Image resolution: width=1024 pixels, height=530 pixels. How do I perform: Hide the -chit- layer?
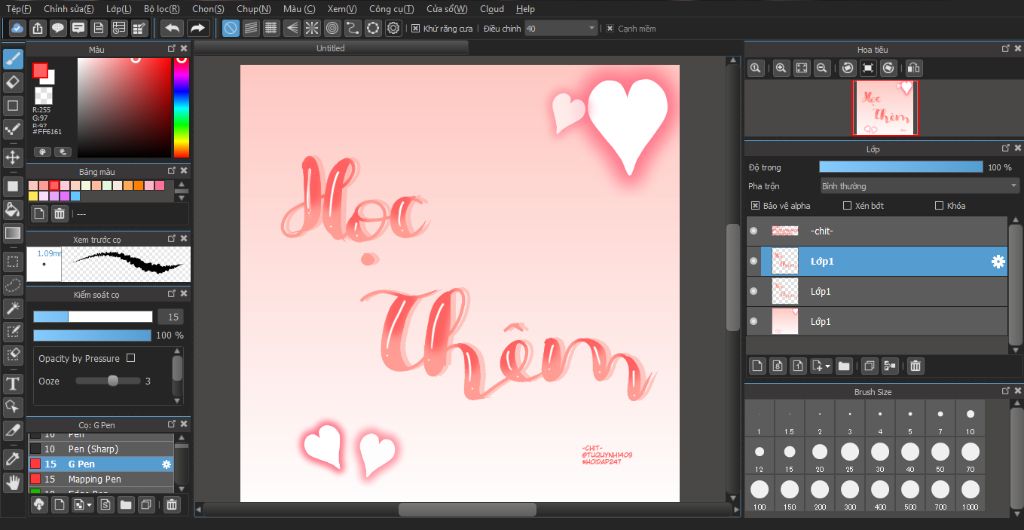click(754, 231)
